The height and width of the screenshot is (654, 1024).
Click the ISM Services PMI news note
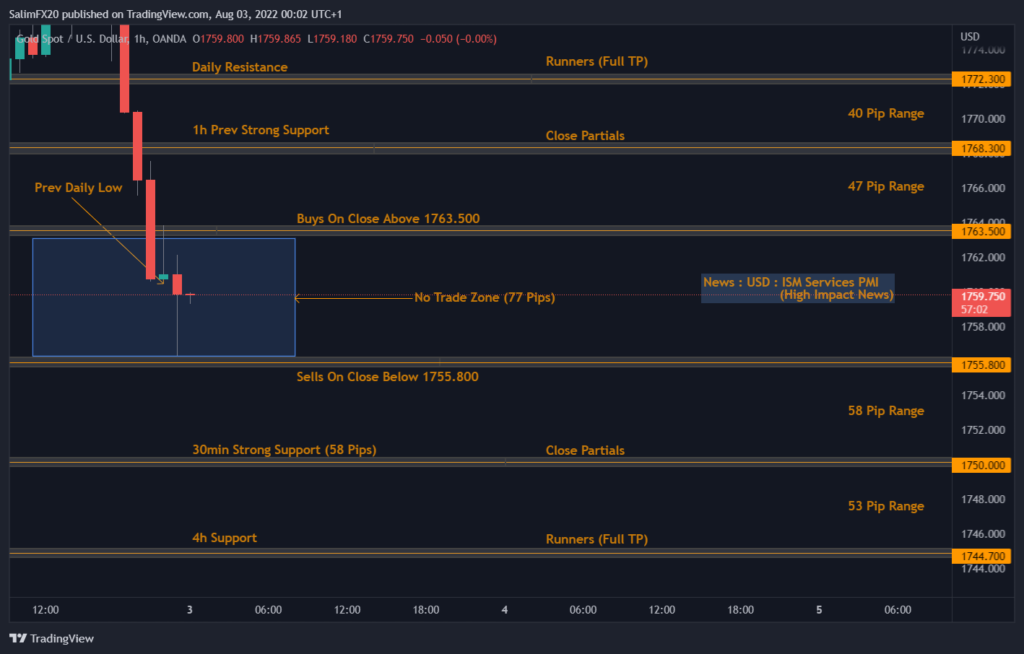797,288
